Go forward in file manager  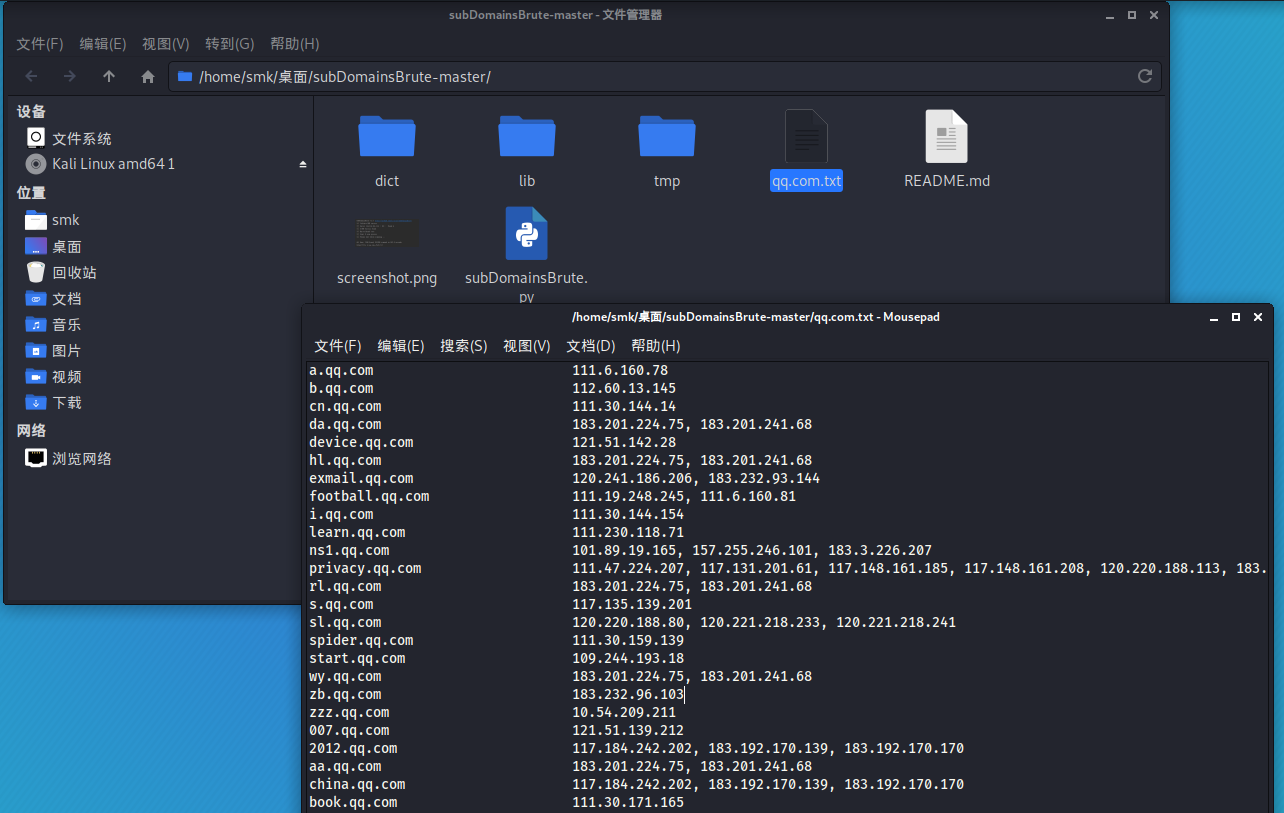(70, 77)
